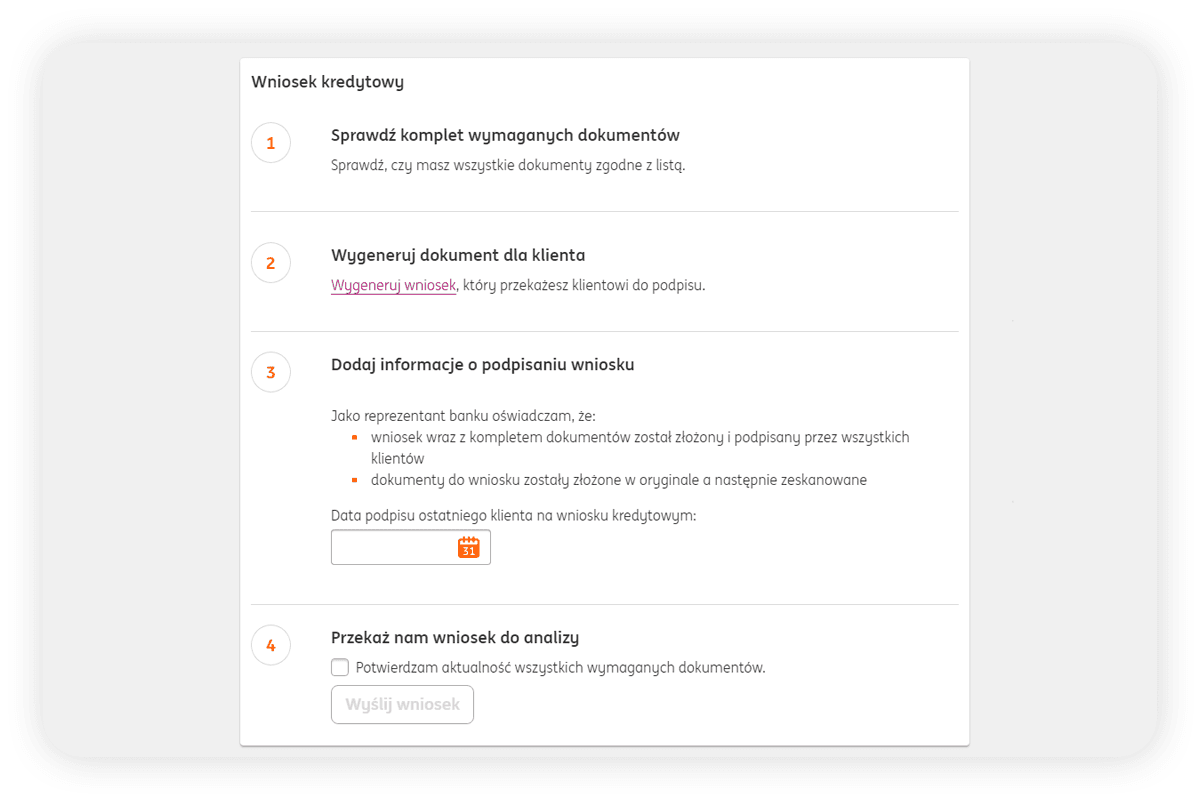Click heading 'Dodaj informacje o podpisaniu wniosku'
Screen dimensions: 1200x800
point(482,364)
